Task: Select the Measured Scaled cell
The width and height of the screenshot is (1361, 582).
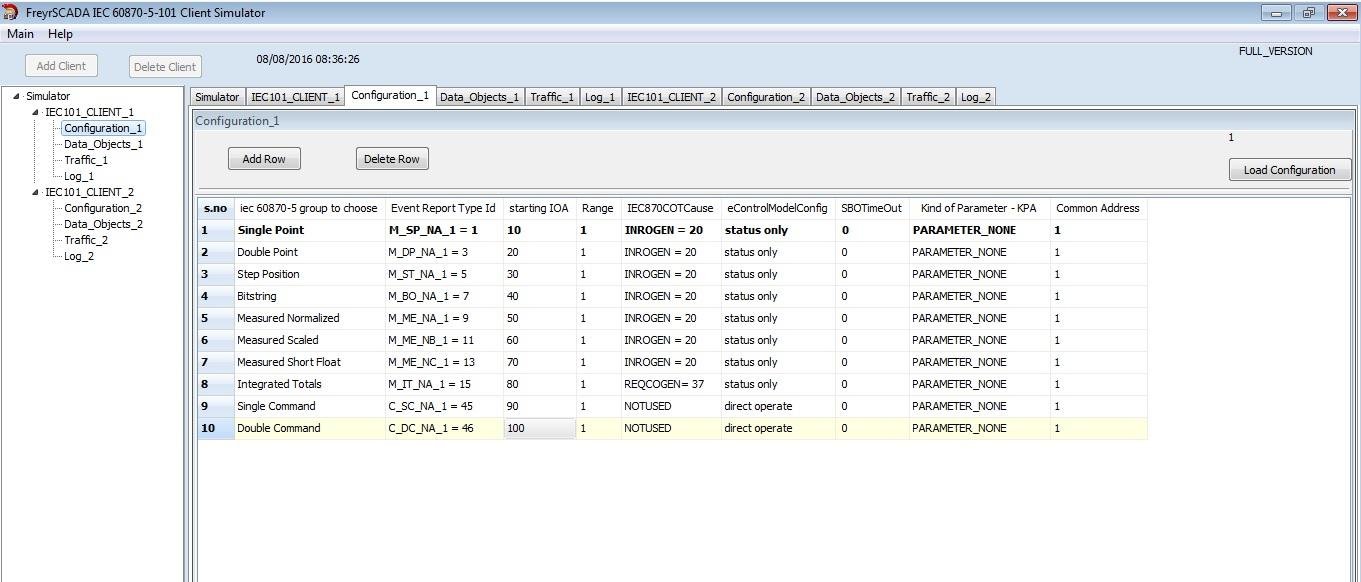Action: [x=309, y=340]
